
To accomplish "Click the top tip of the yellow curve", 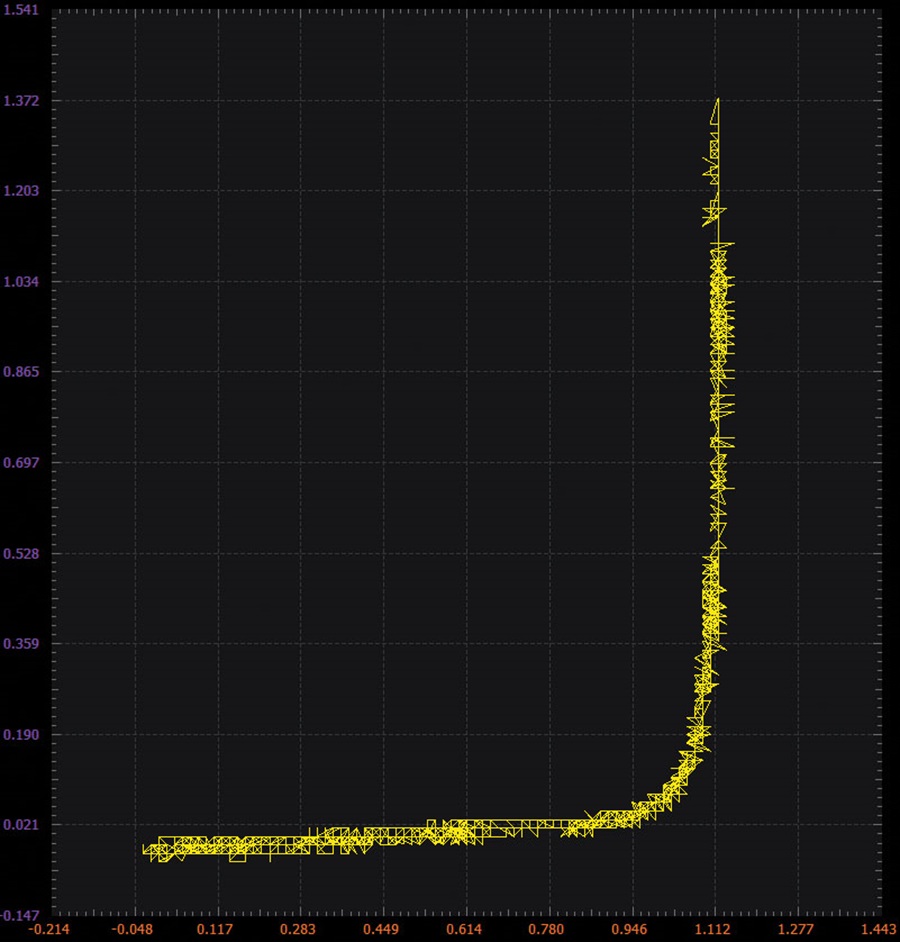I will [x=718, y=100].
